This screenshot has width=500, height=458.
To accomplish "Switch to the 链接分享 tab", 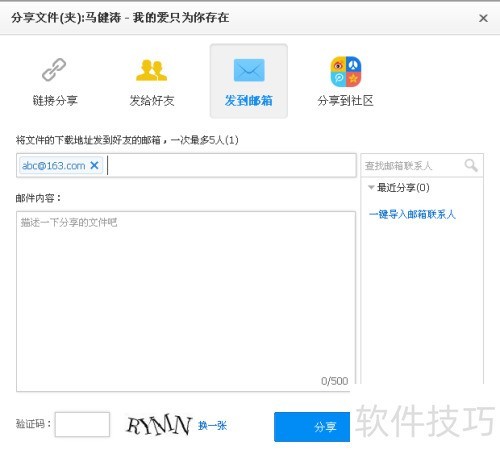I will (x=55, y=100).
